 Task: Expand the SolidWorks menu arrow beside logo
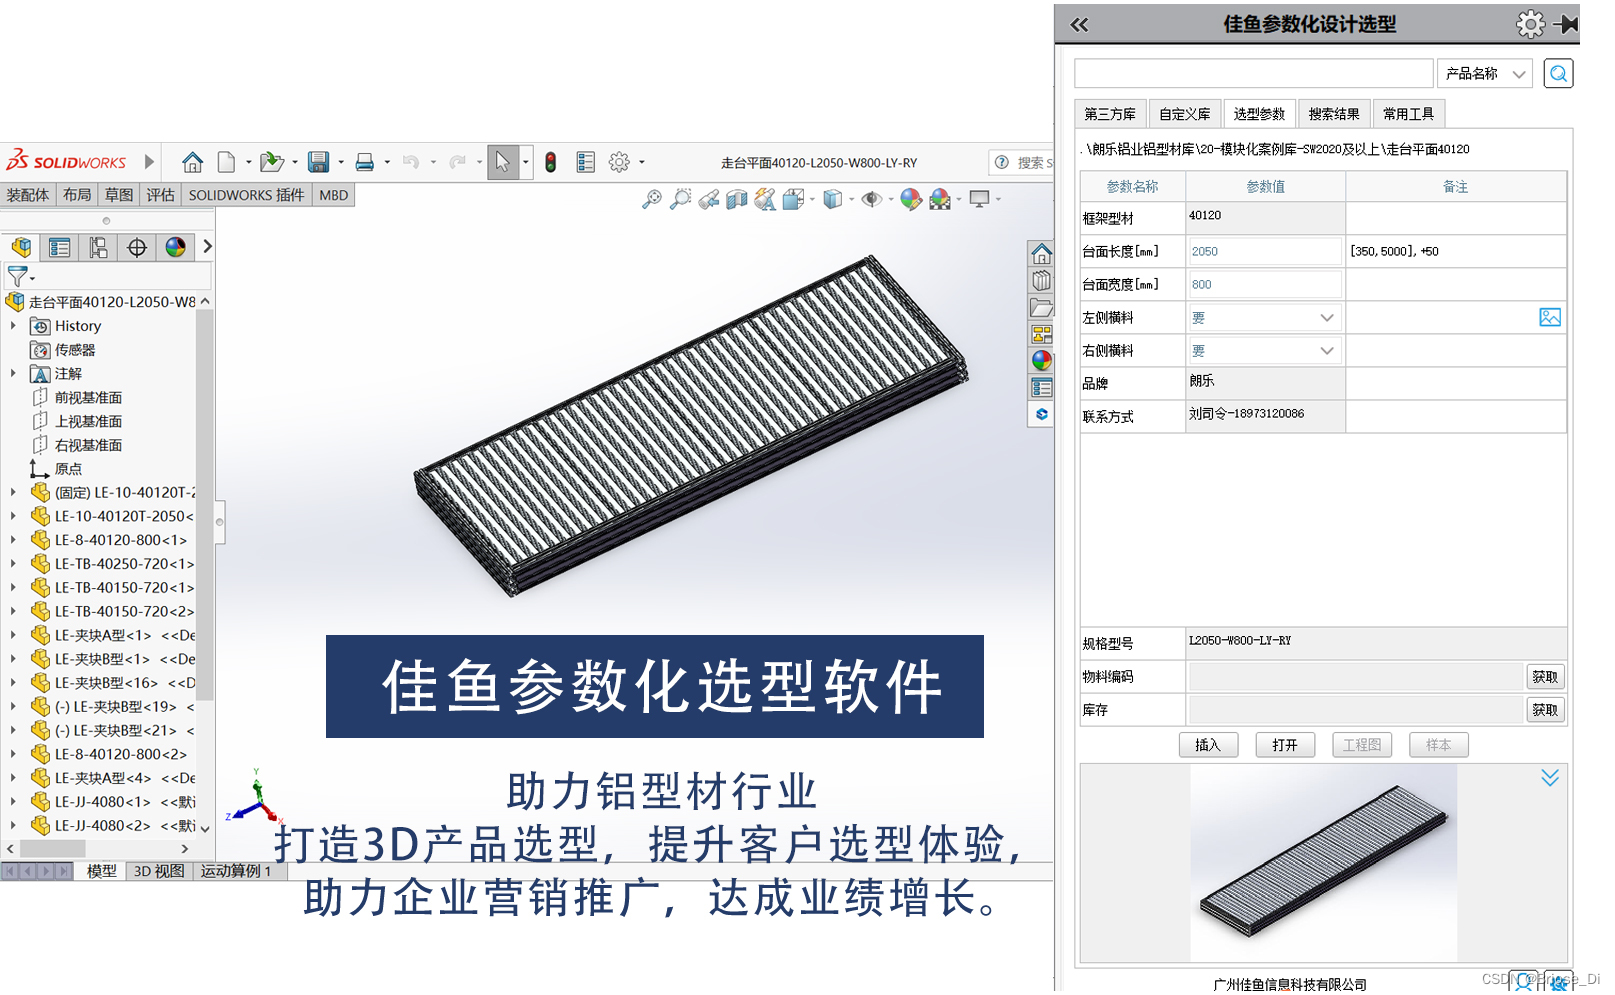tap(149, 162)
